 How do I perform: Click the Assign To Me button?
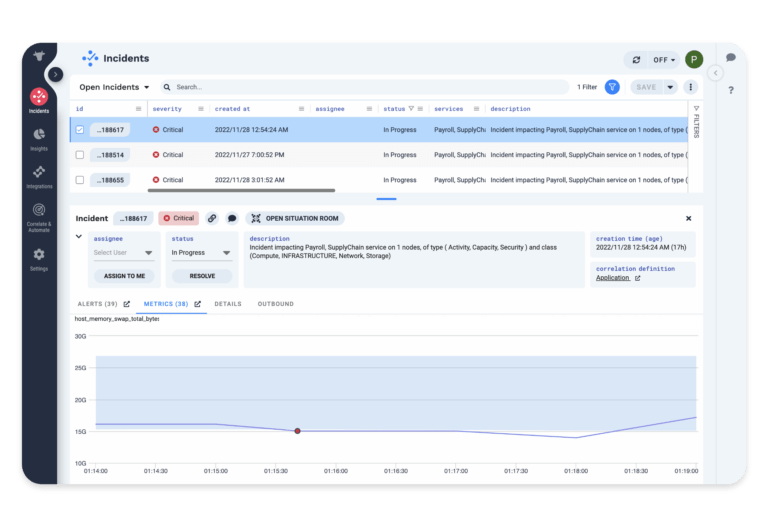[x=123, y=276]
